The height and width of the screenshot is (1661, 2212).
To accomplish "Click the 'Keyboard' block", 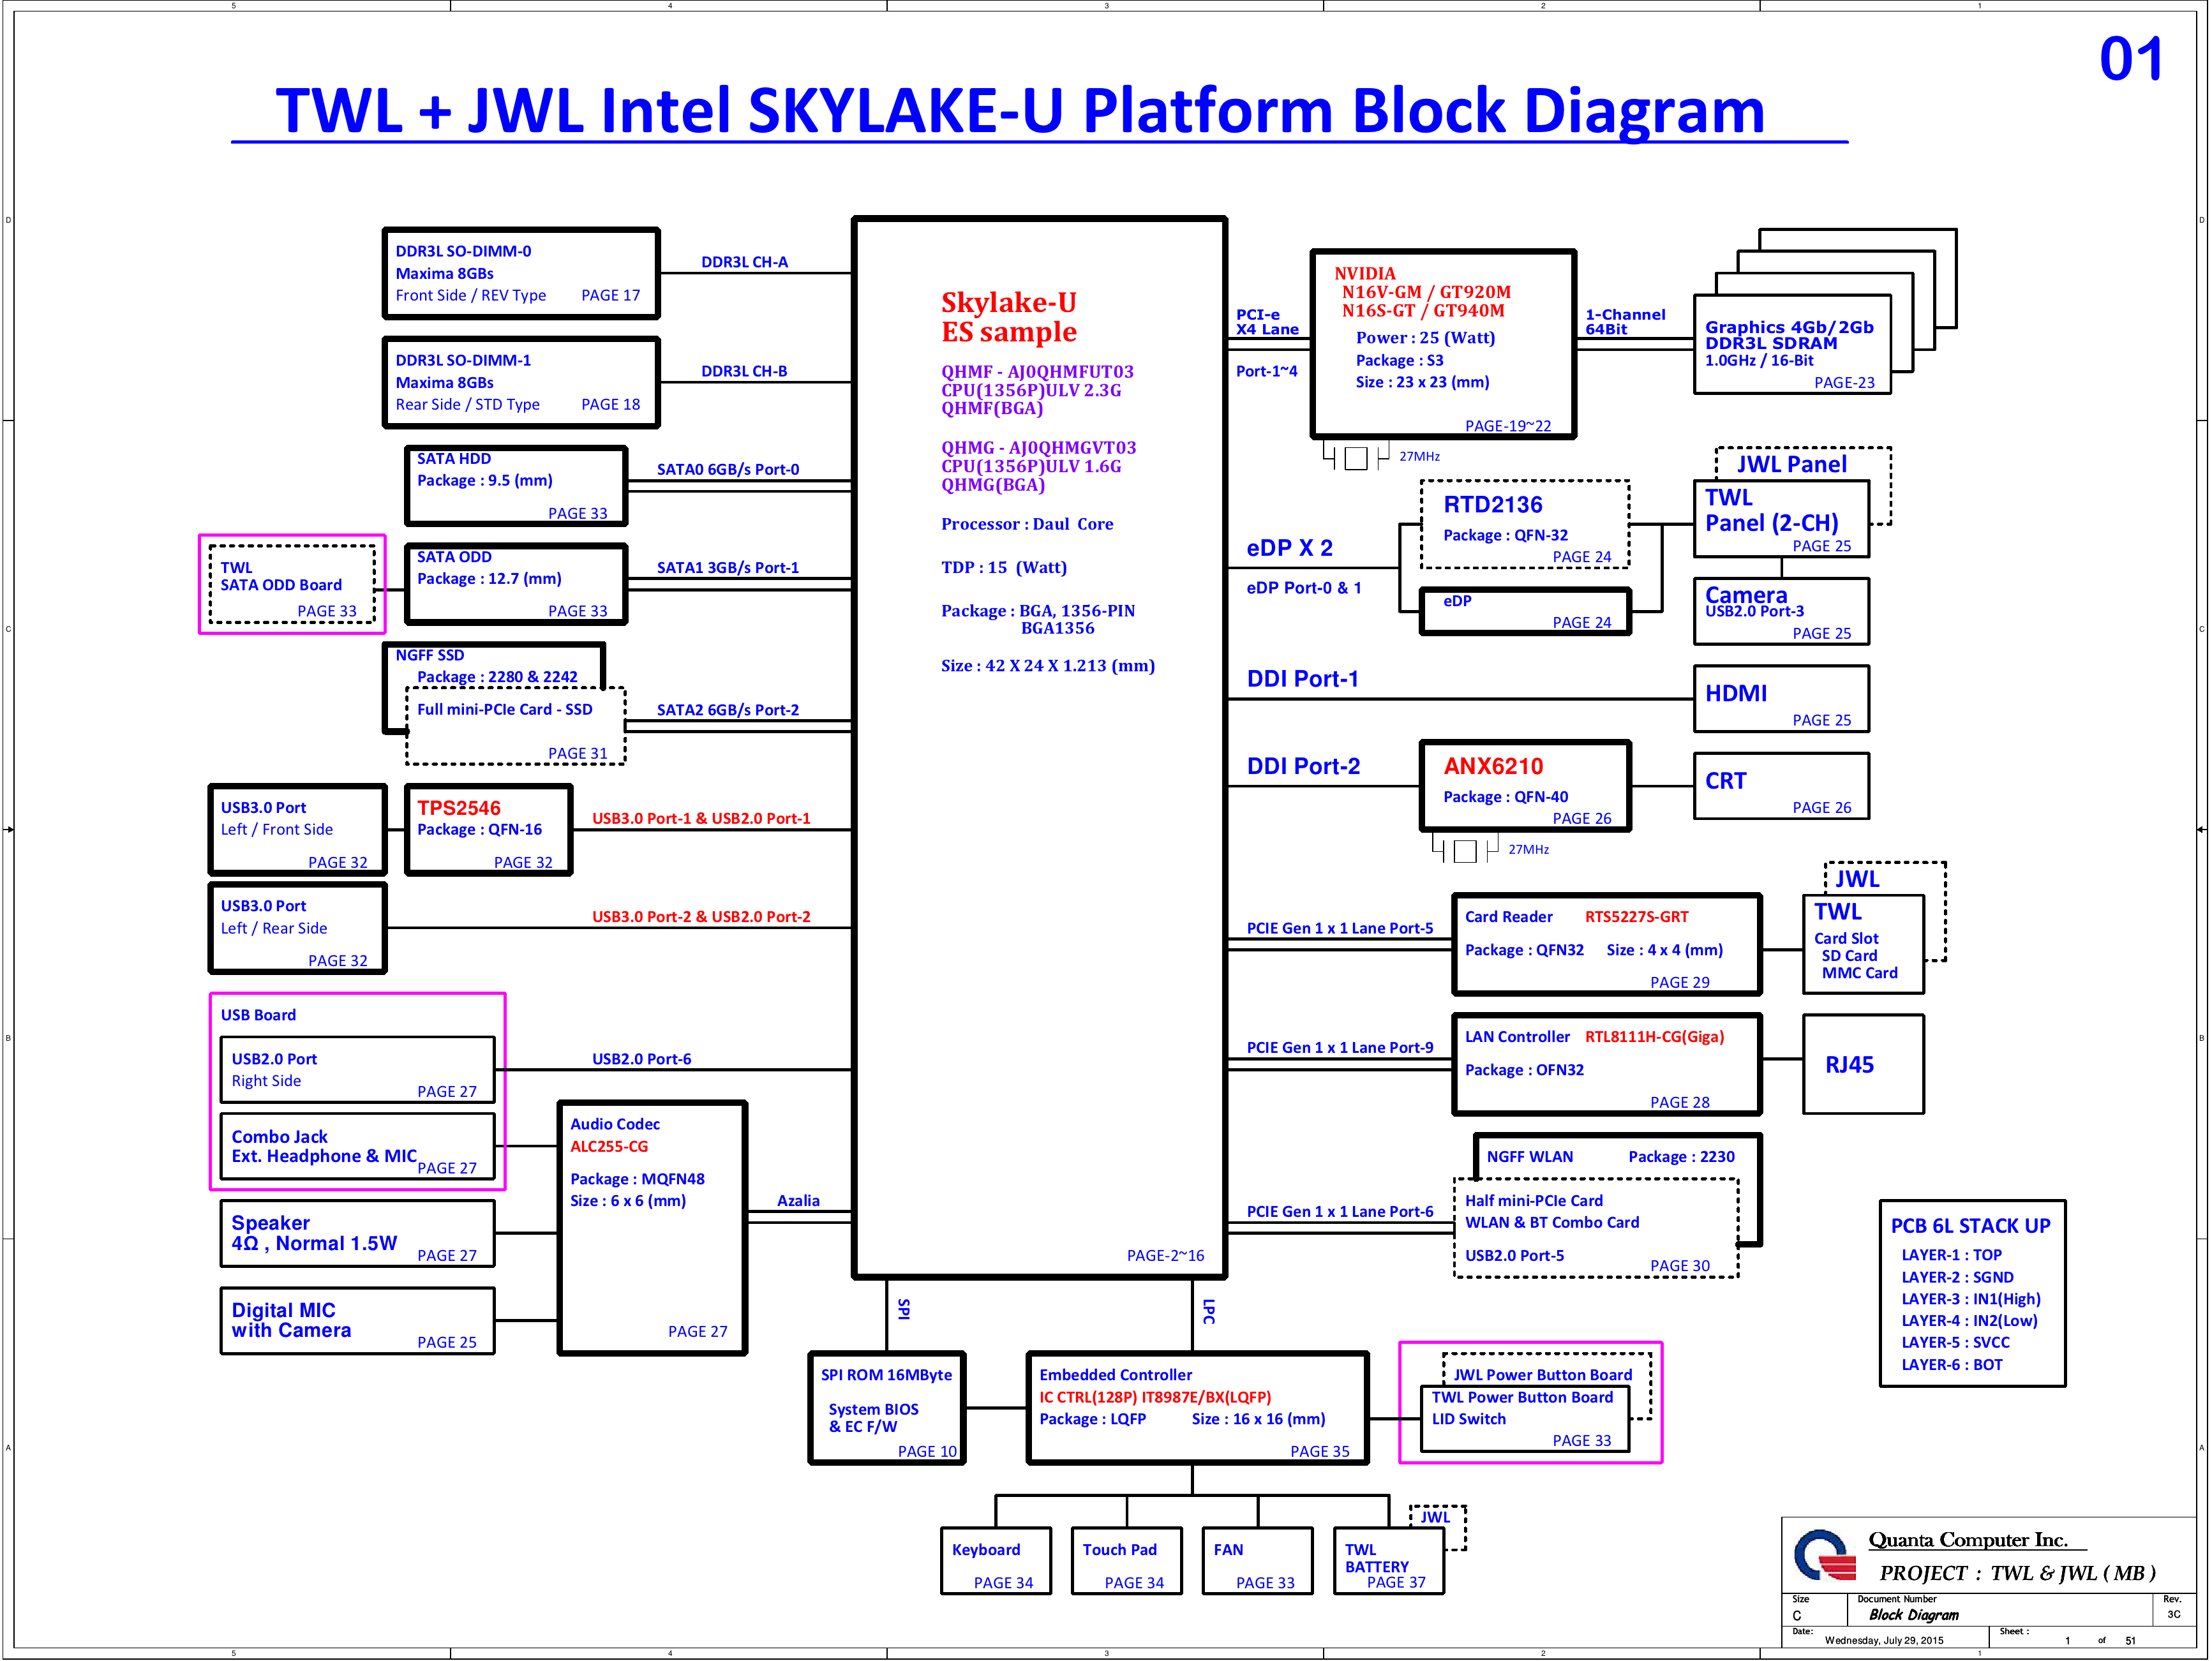I will 996,1562.
